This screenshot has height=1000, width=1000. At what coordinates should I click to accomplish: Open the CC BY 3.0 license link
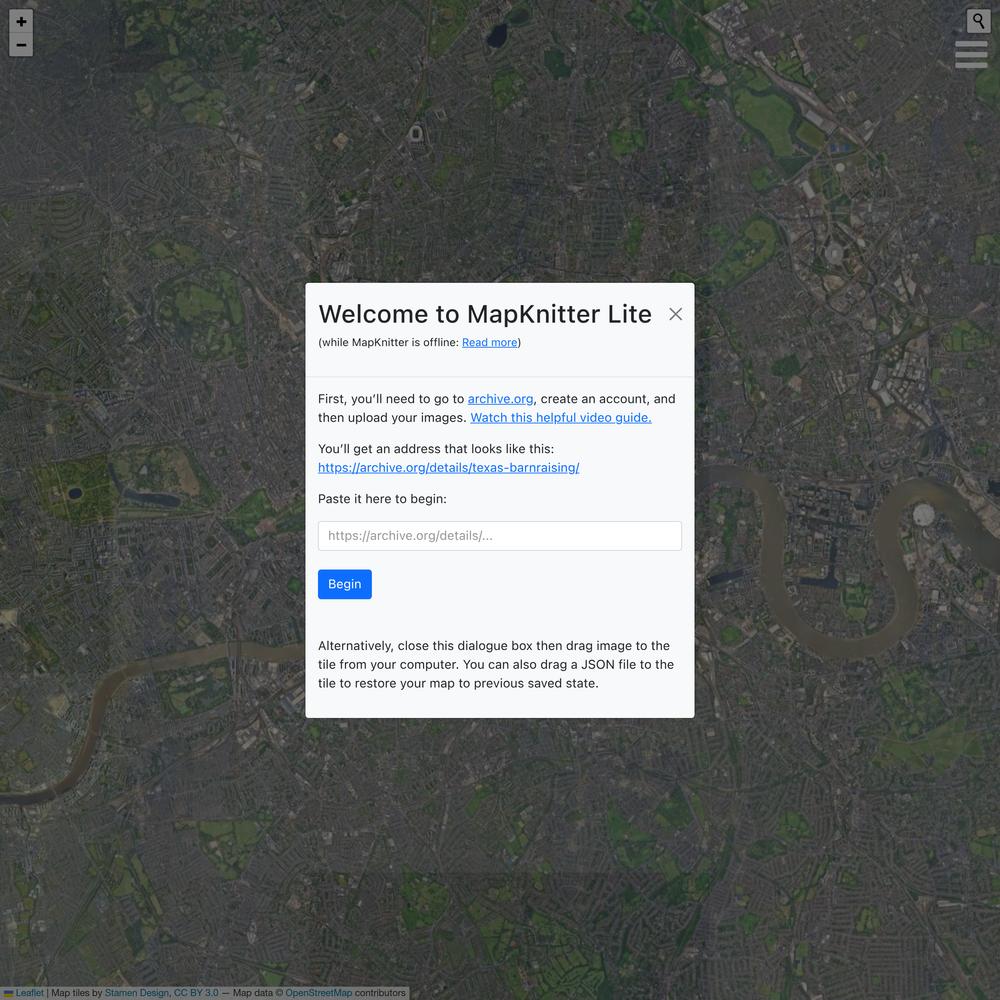coord(196,993)
